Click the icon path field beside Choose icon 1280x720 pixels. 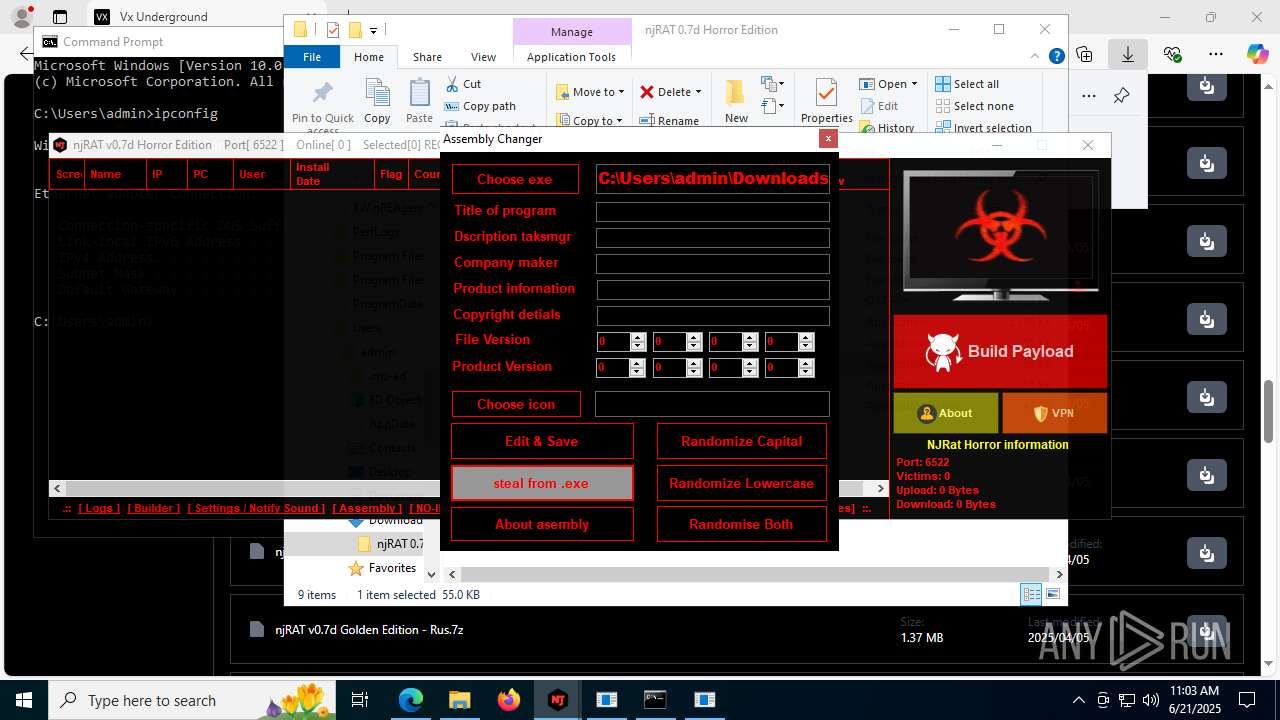tap(712, 404)
